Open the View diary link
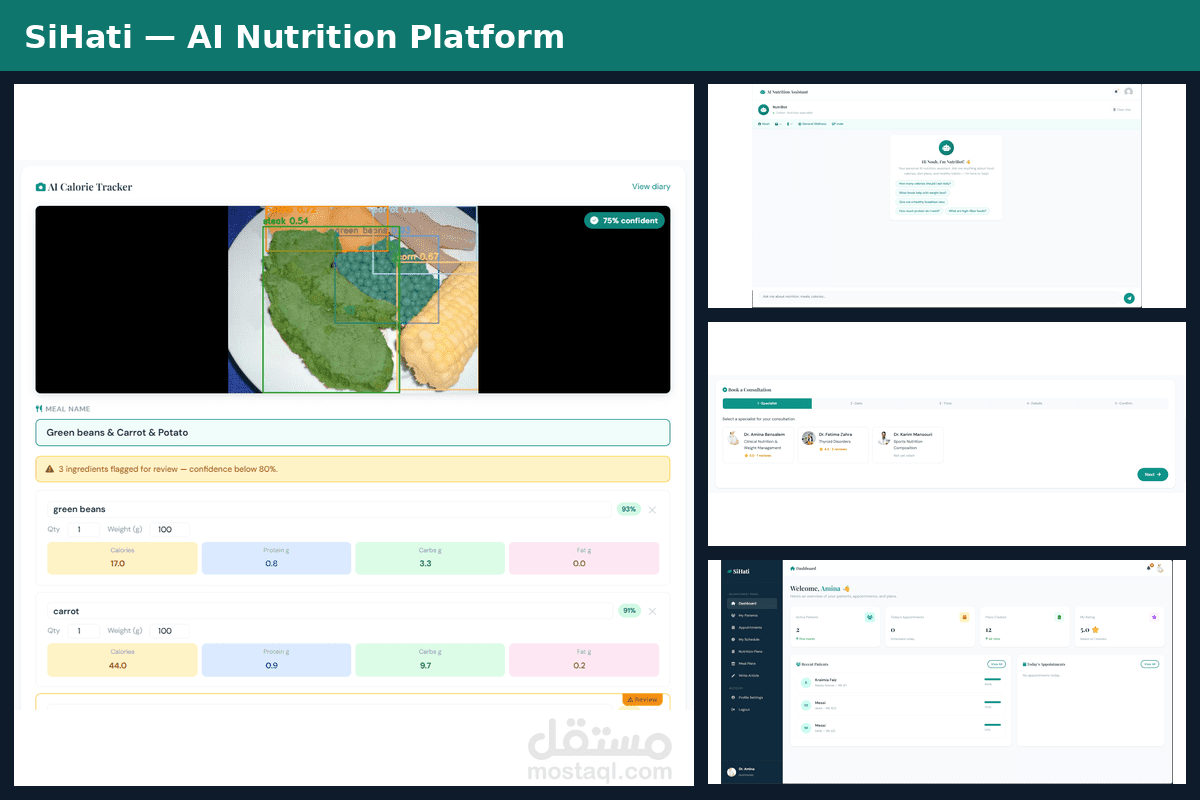Screen dimensions: 1200x800 coord(651,187)
